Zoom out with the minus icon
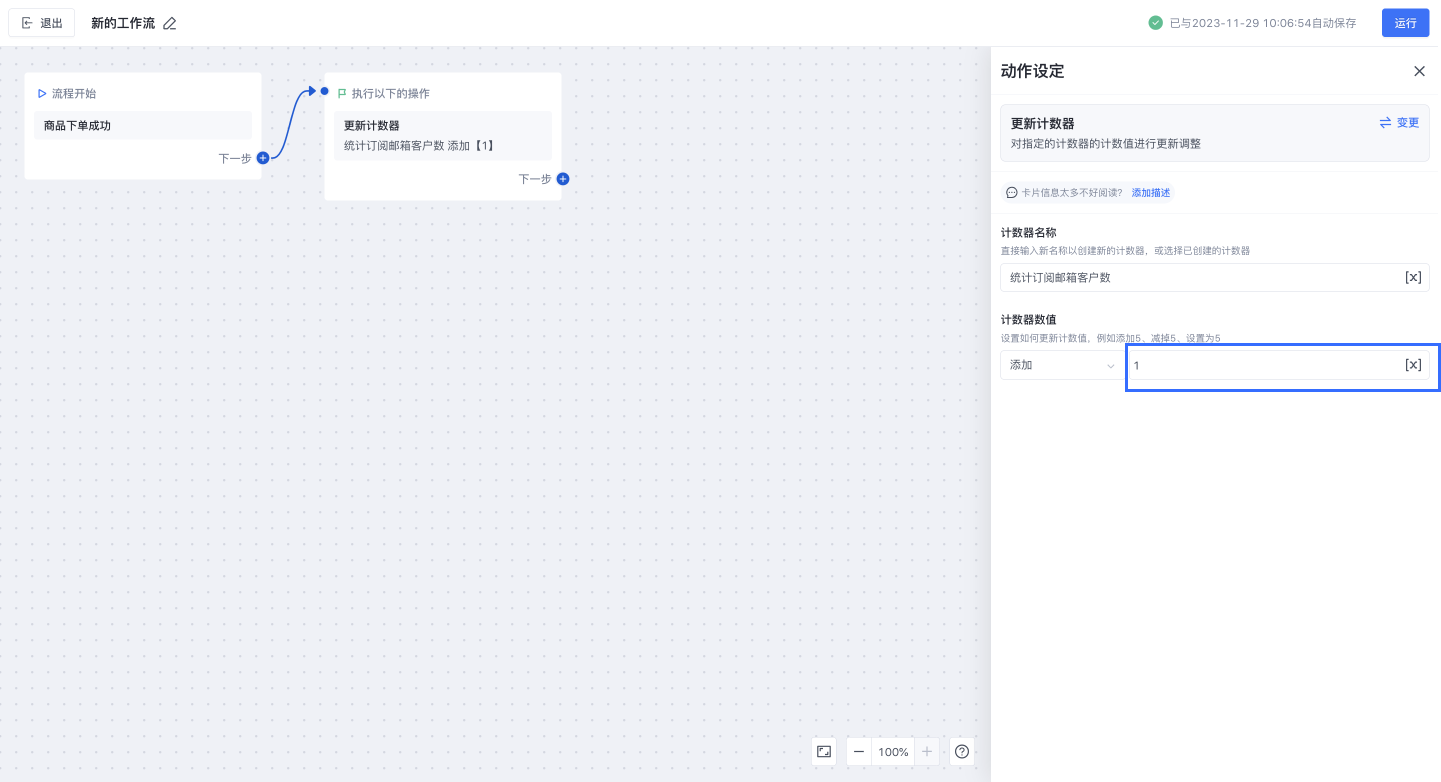Viewport: 1441px width, 782px height. (x=859, y=751)
